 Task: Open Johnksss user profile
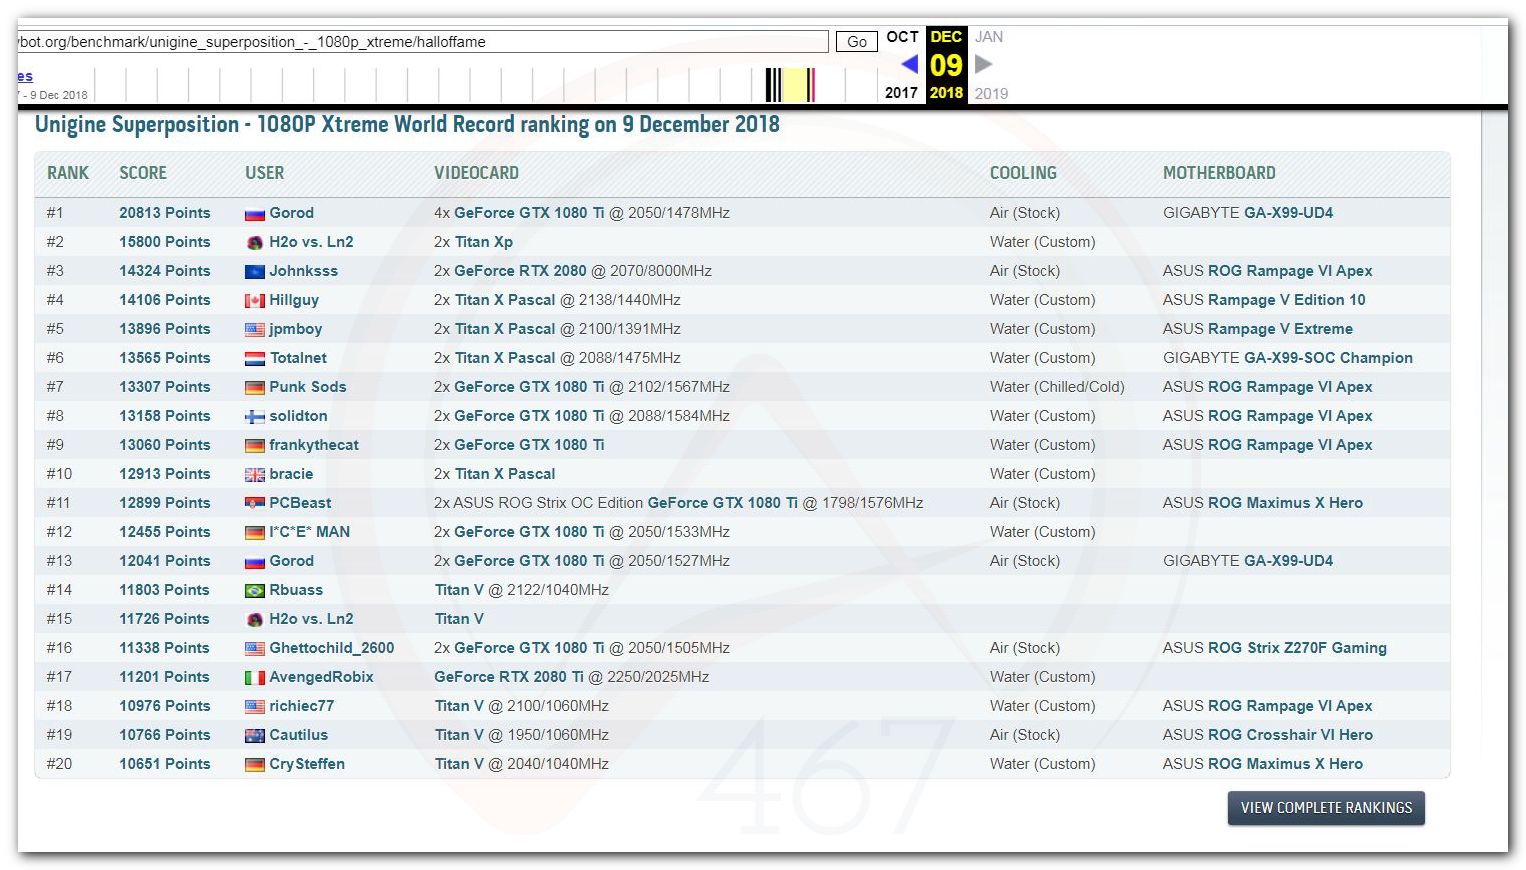(304, 271)
